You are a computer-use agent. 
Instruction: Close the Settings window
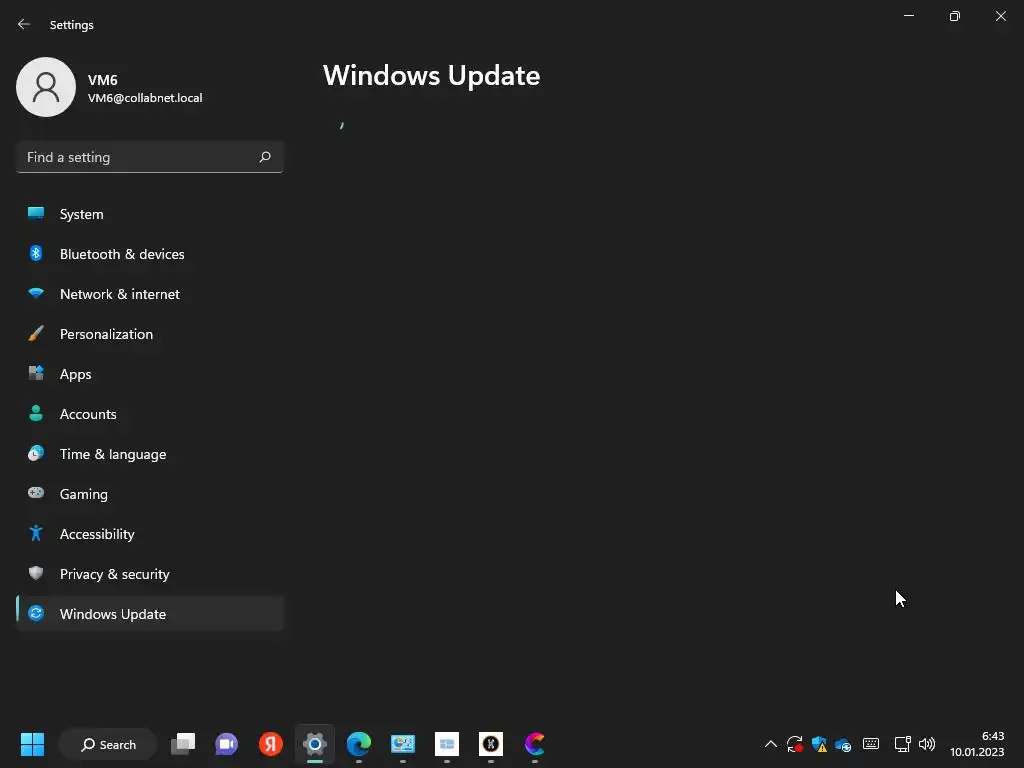point(1000,16)
